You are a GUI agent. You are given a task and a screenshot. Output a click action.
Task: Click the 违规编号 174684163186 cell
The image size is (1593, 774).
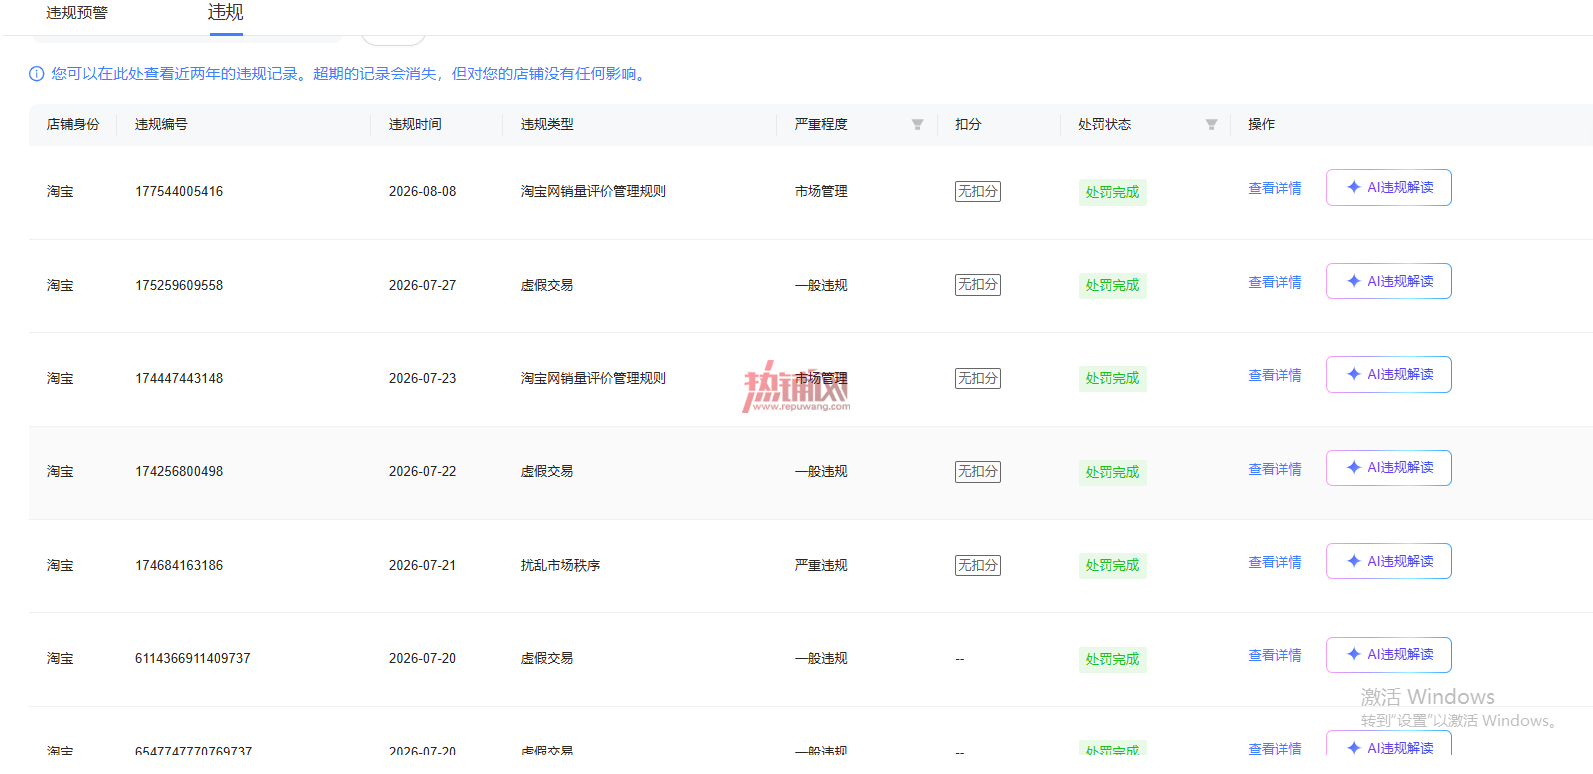pos(179,565)
